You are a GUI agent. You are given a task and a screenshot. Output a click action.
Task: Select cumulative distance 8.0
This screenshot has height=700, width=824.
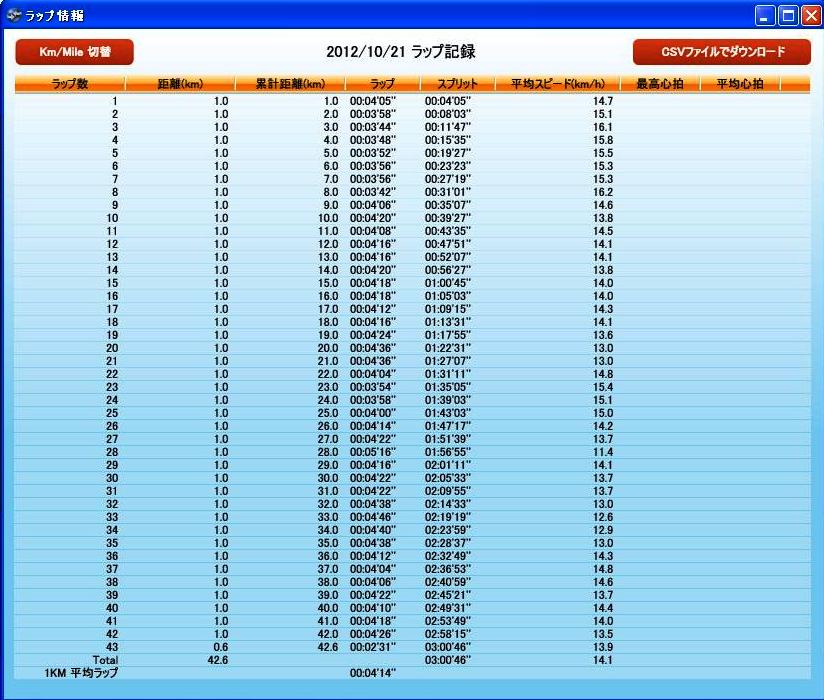pyautogui.click(x=331, y=192)
